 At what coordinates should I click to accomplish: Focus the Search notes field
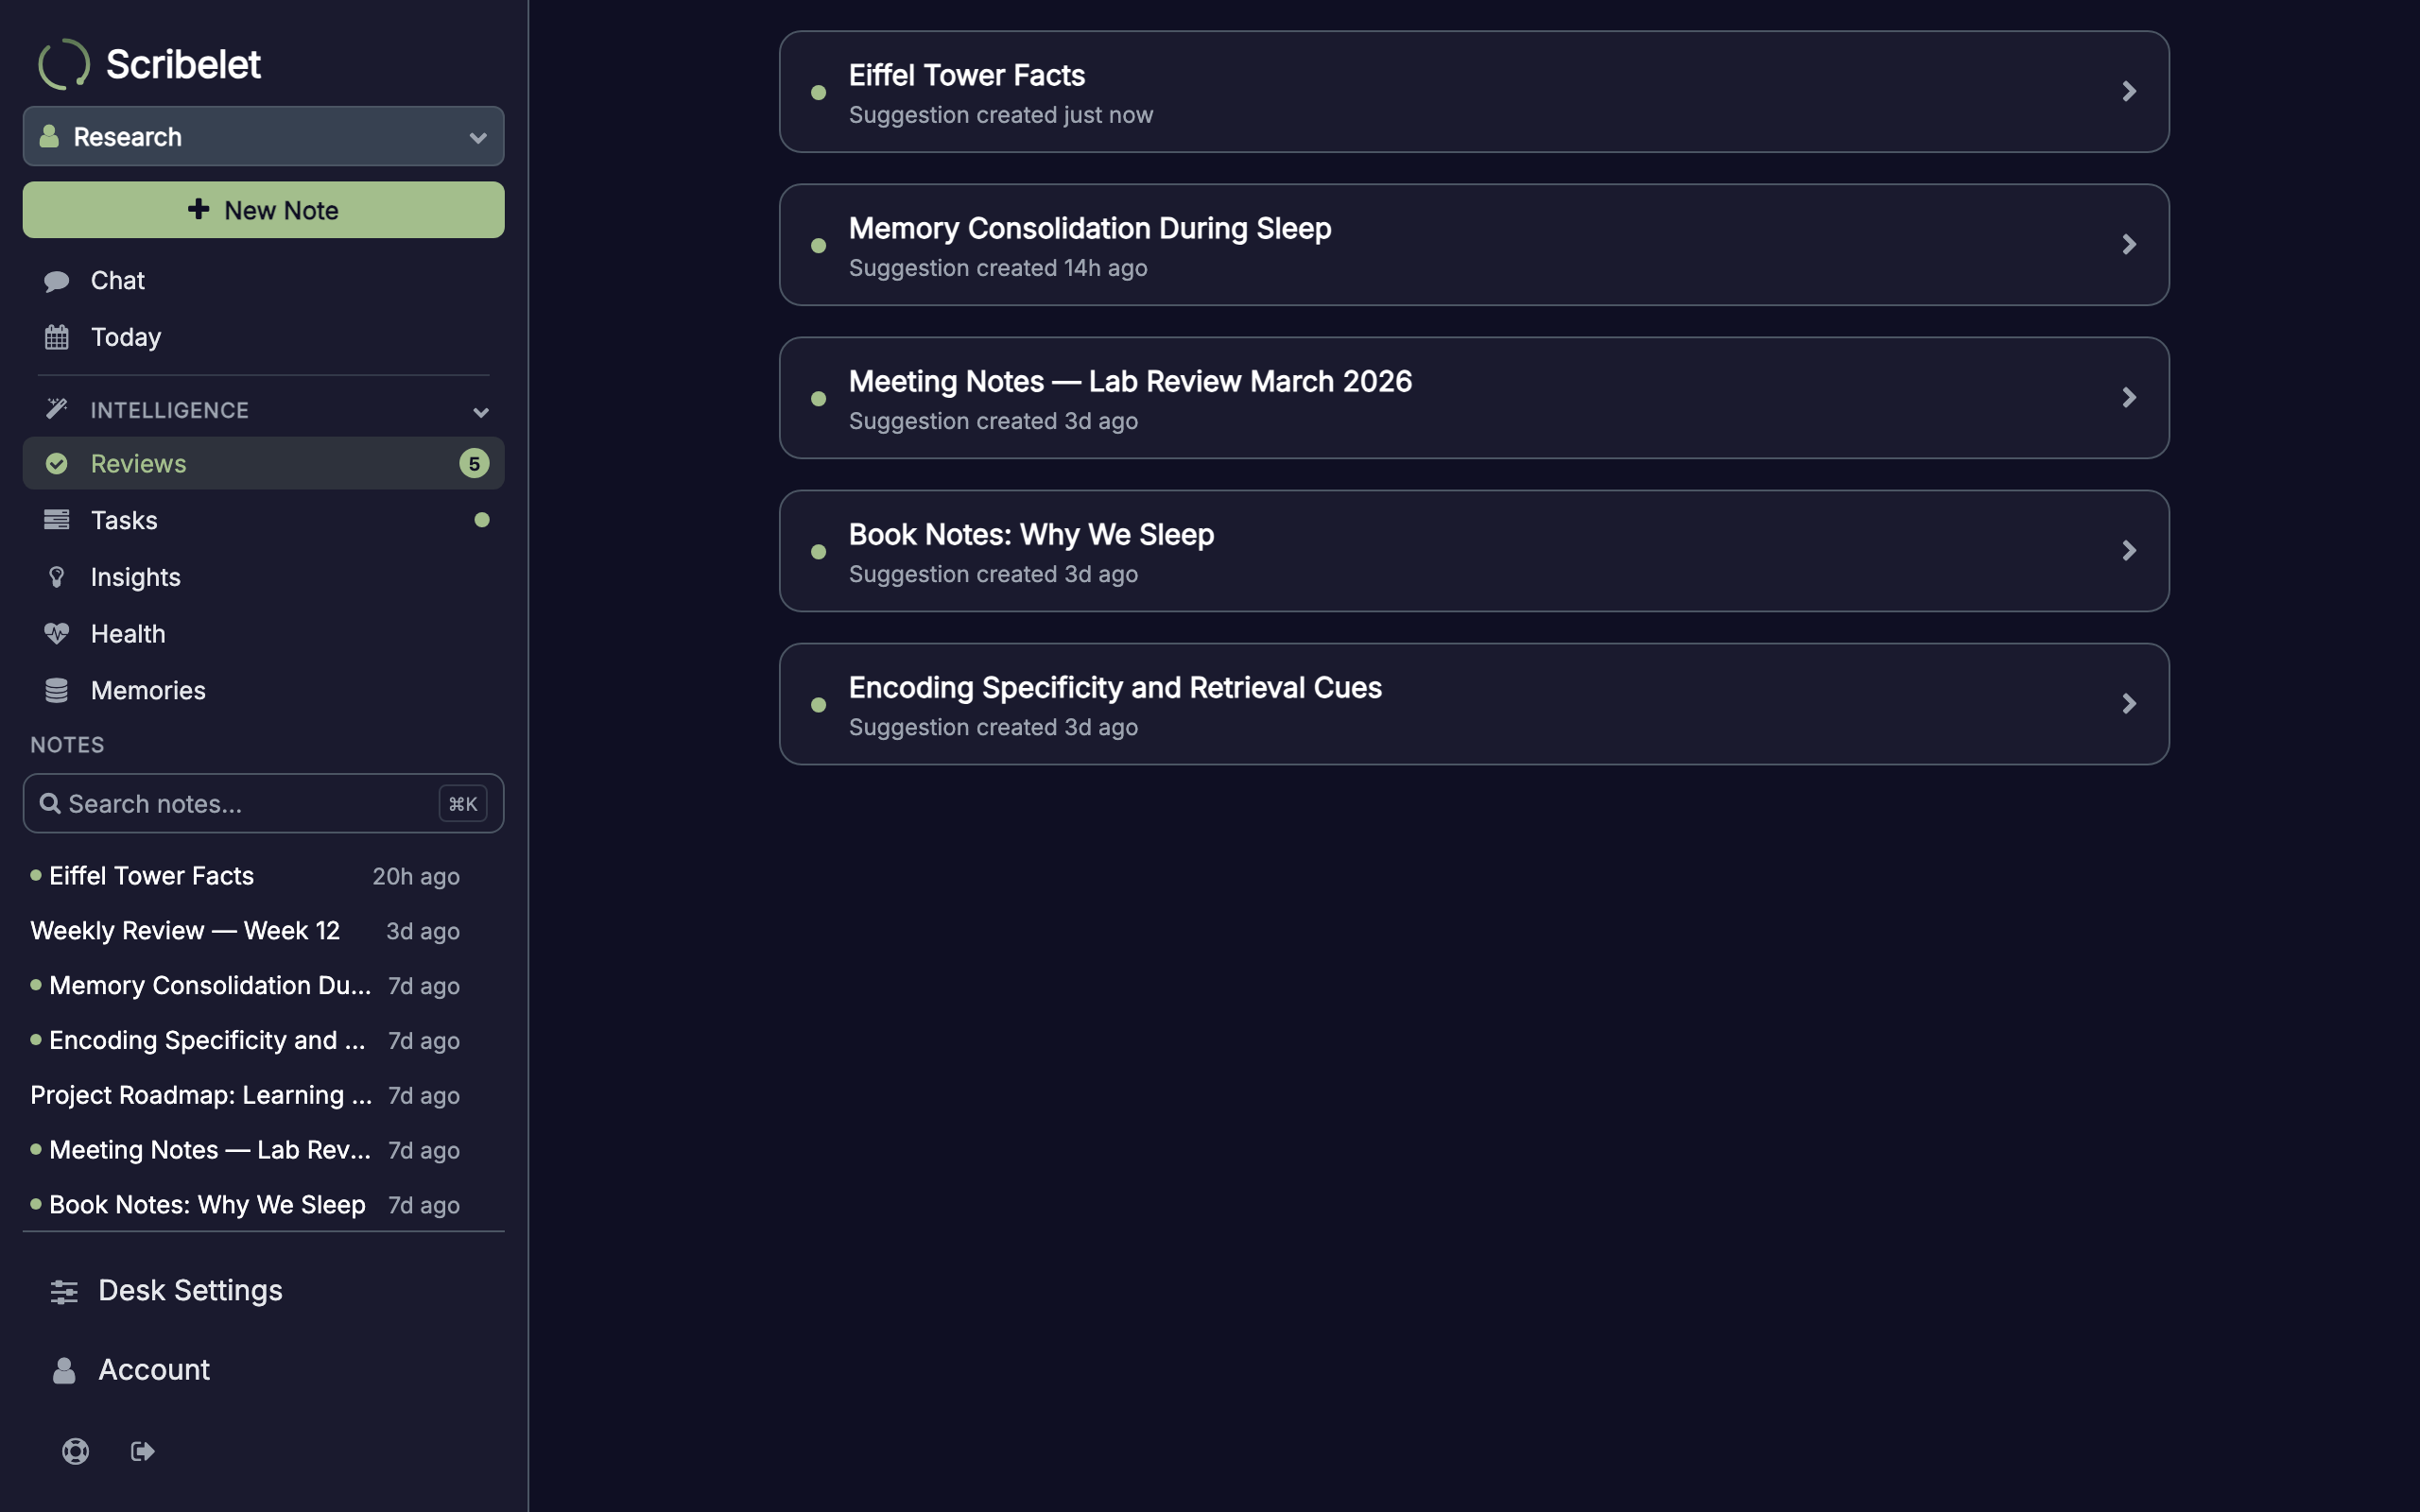[264, 803]
